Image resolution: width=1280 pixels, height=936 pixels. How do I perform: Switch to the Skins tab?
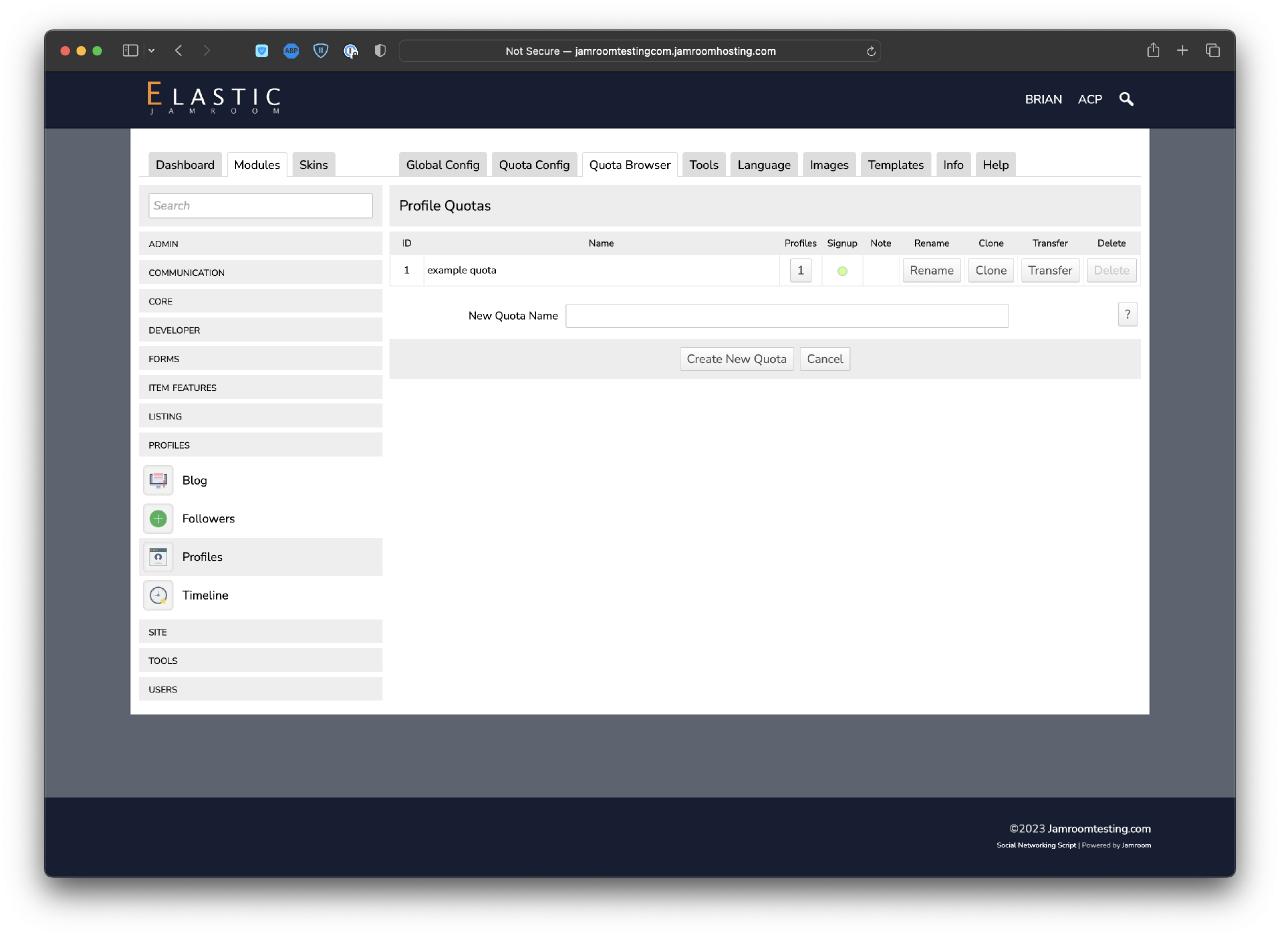[313, 165]
